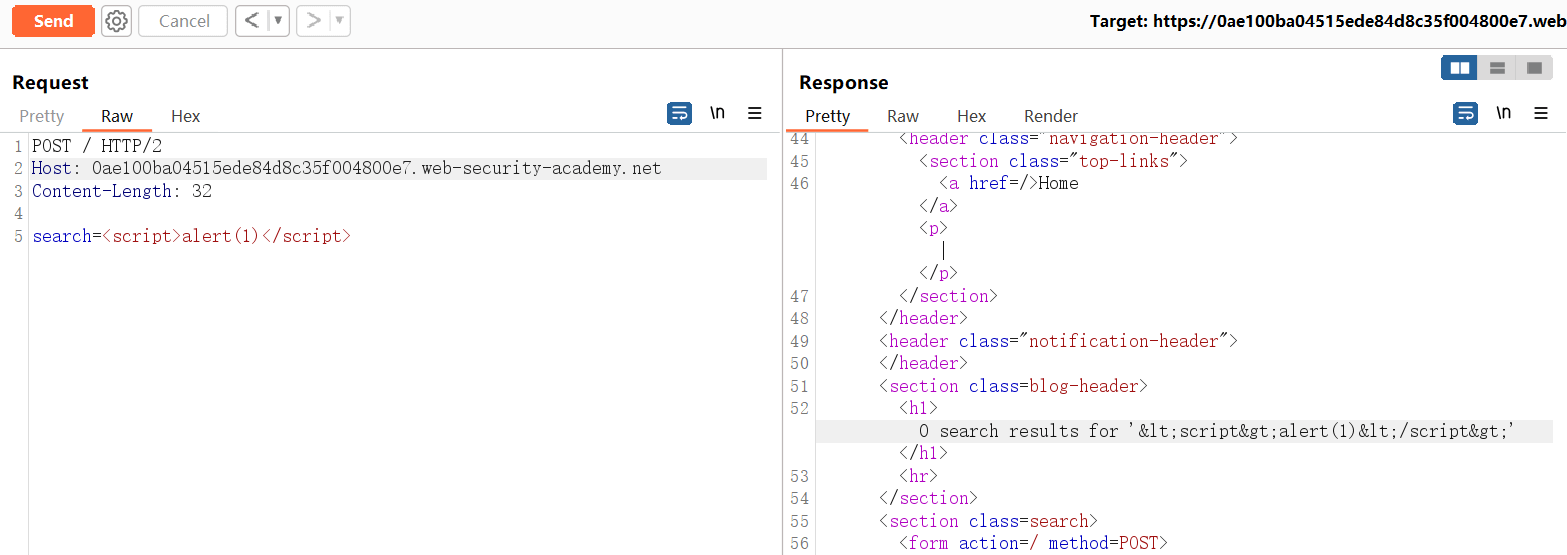Switch Request view to Pretty tab
The width and height of the screenshot is (1567, 555).
[42, 116]
